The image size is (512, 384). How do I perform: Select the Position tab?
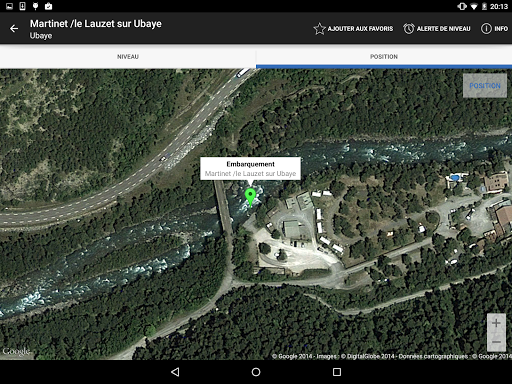point(384,57)
